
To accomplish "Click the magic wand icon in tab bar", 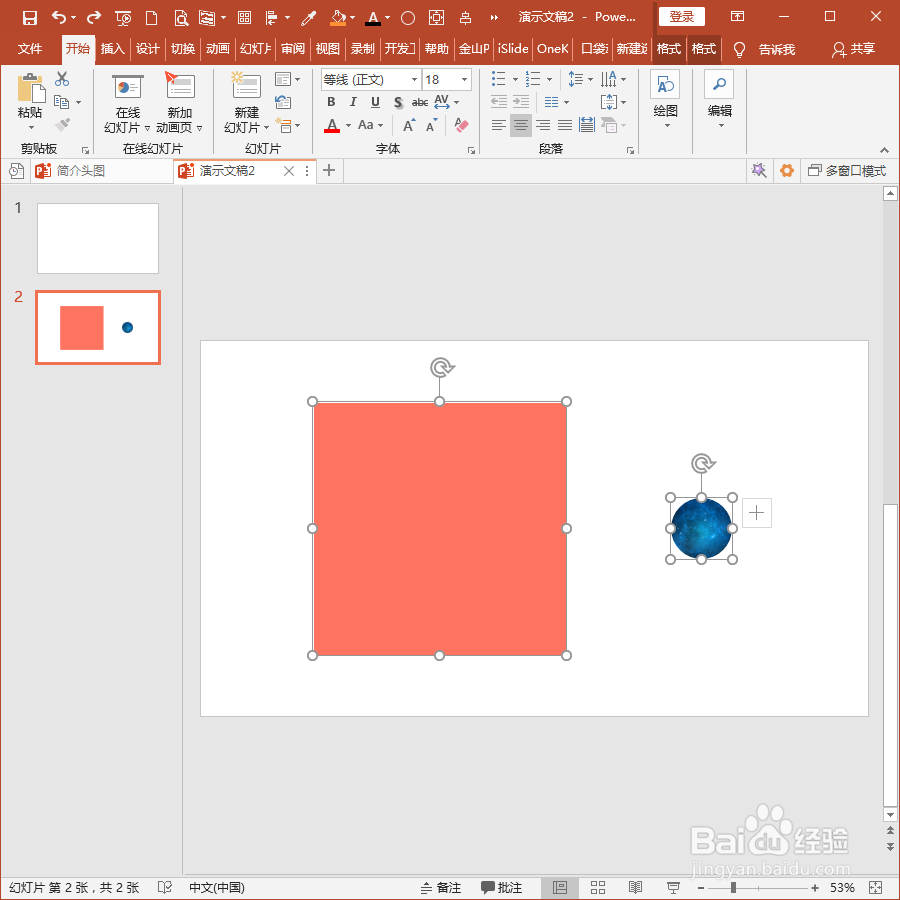I will click(x=759, y=170).
